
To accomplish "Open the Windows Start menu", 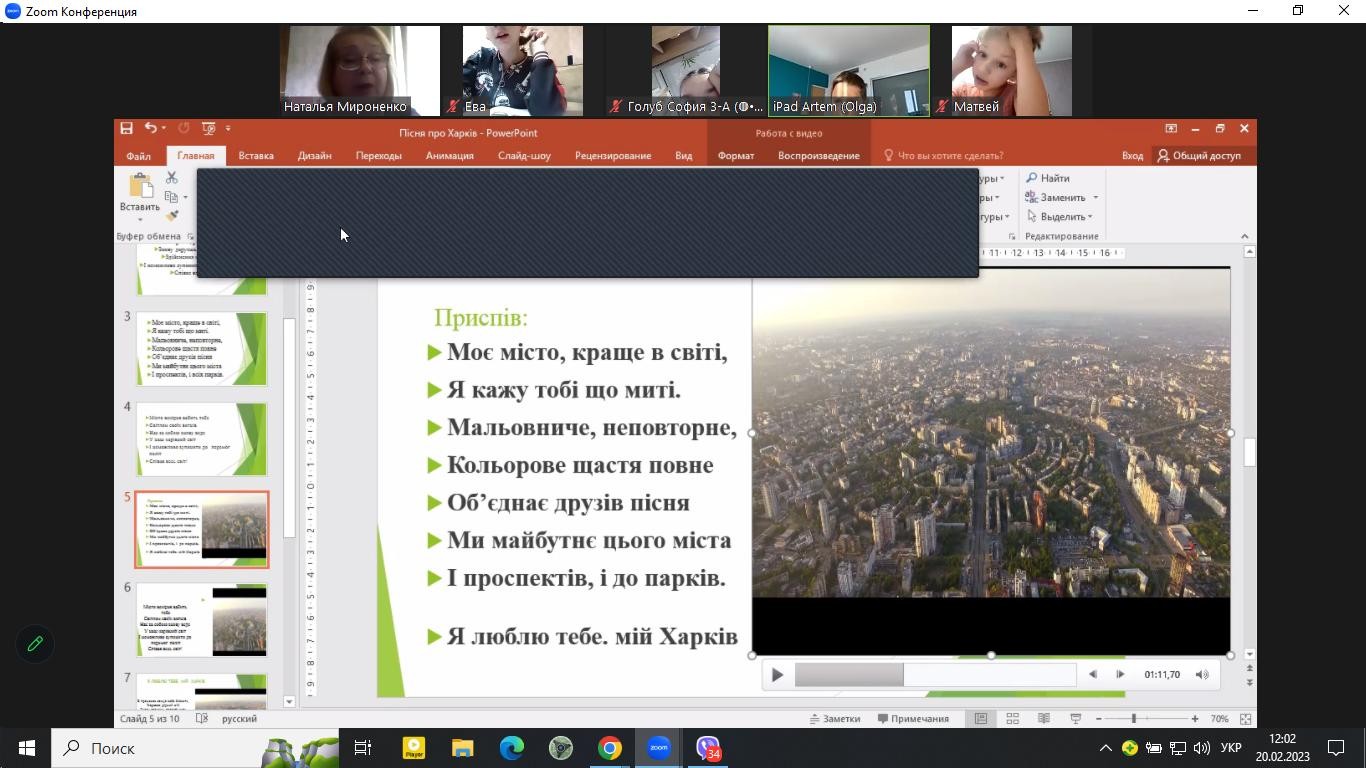I will coord(26,748).
